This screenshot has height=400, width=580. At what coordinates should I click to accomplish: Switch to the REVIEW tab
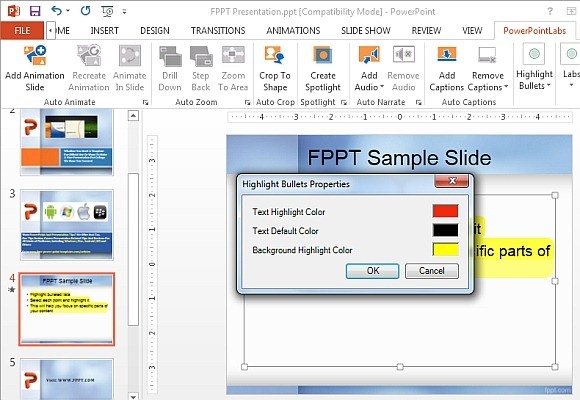tap(426, 31)
